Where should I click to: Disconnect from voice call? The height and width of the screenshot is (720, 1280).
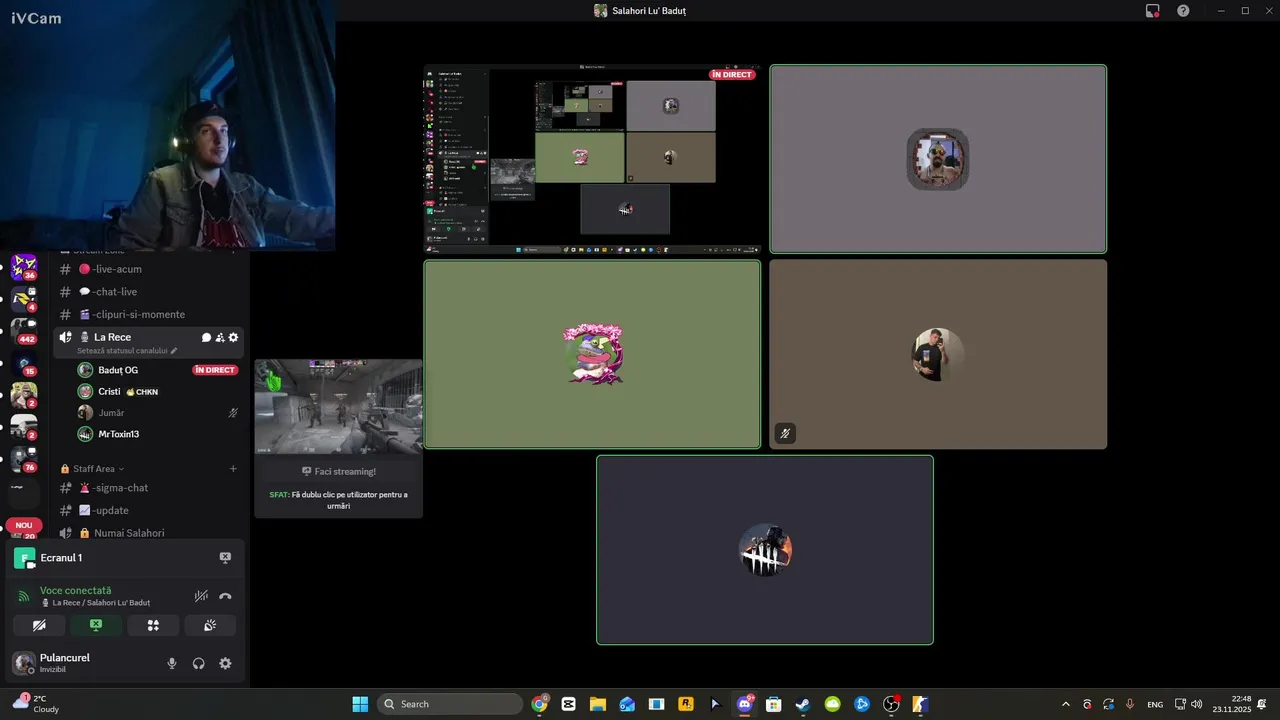225,596
